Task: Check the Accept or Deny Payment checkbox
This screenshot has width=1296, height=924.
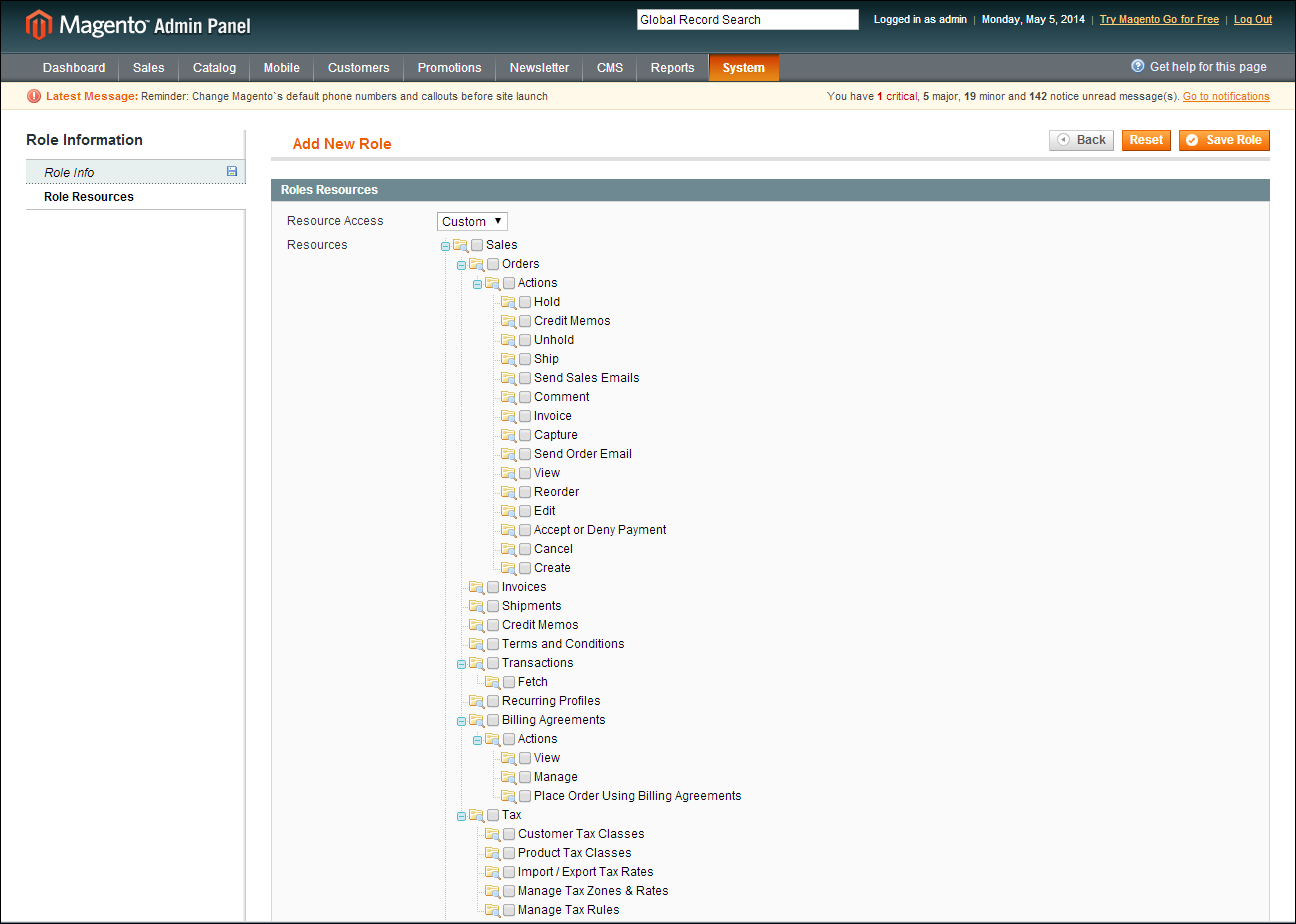Action: 525,530
